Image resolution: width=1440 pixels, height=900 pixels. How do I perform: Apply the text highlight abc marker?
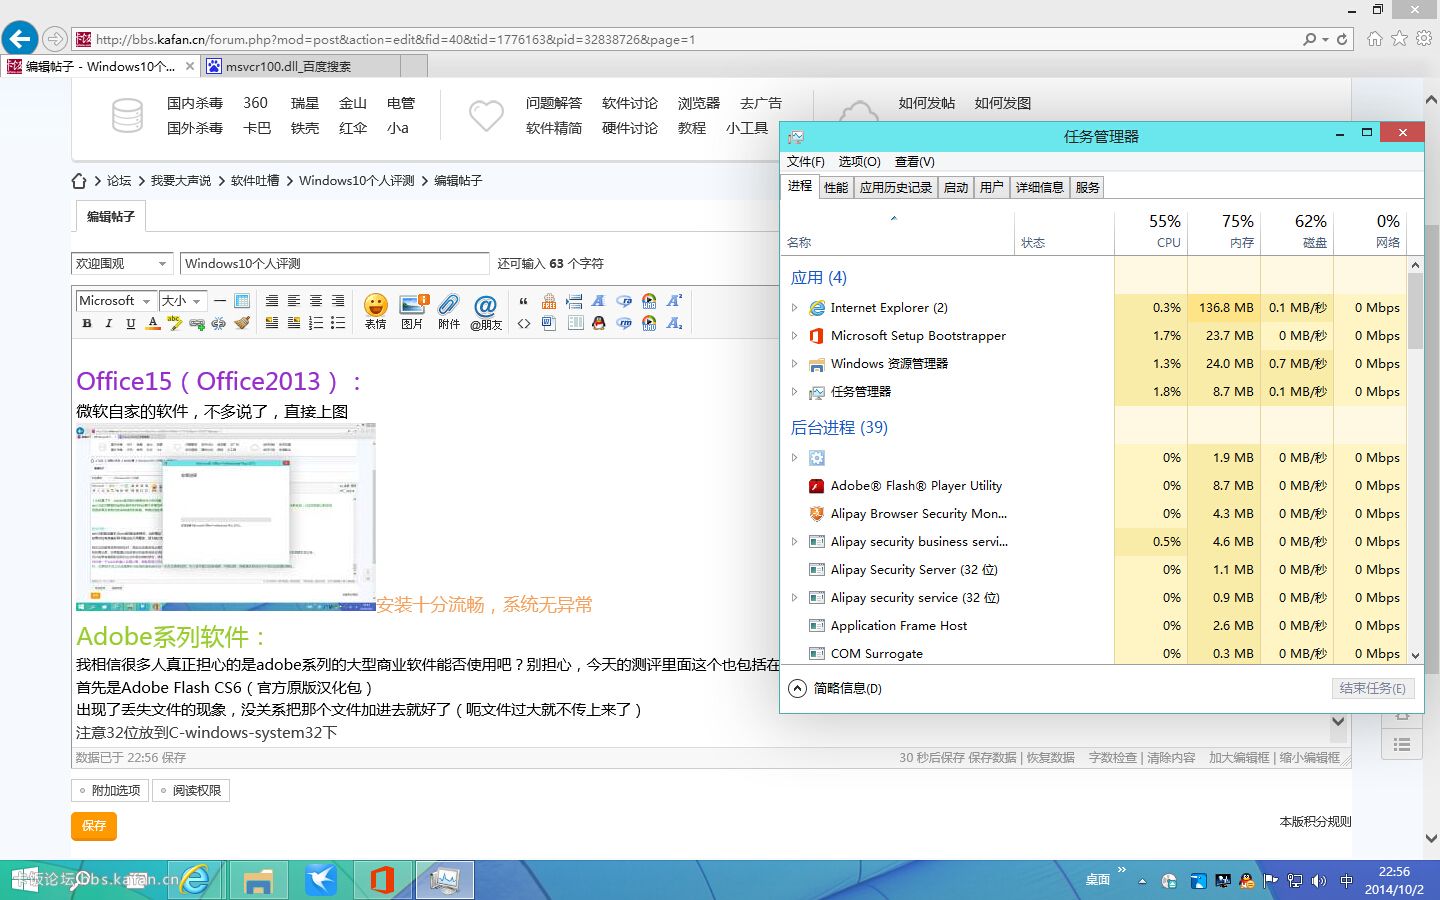[174, 323]
